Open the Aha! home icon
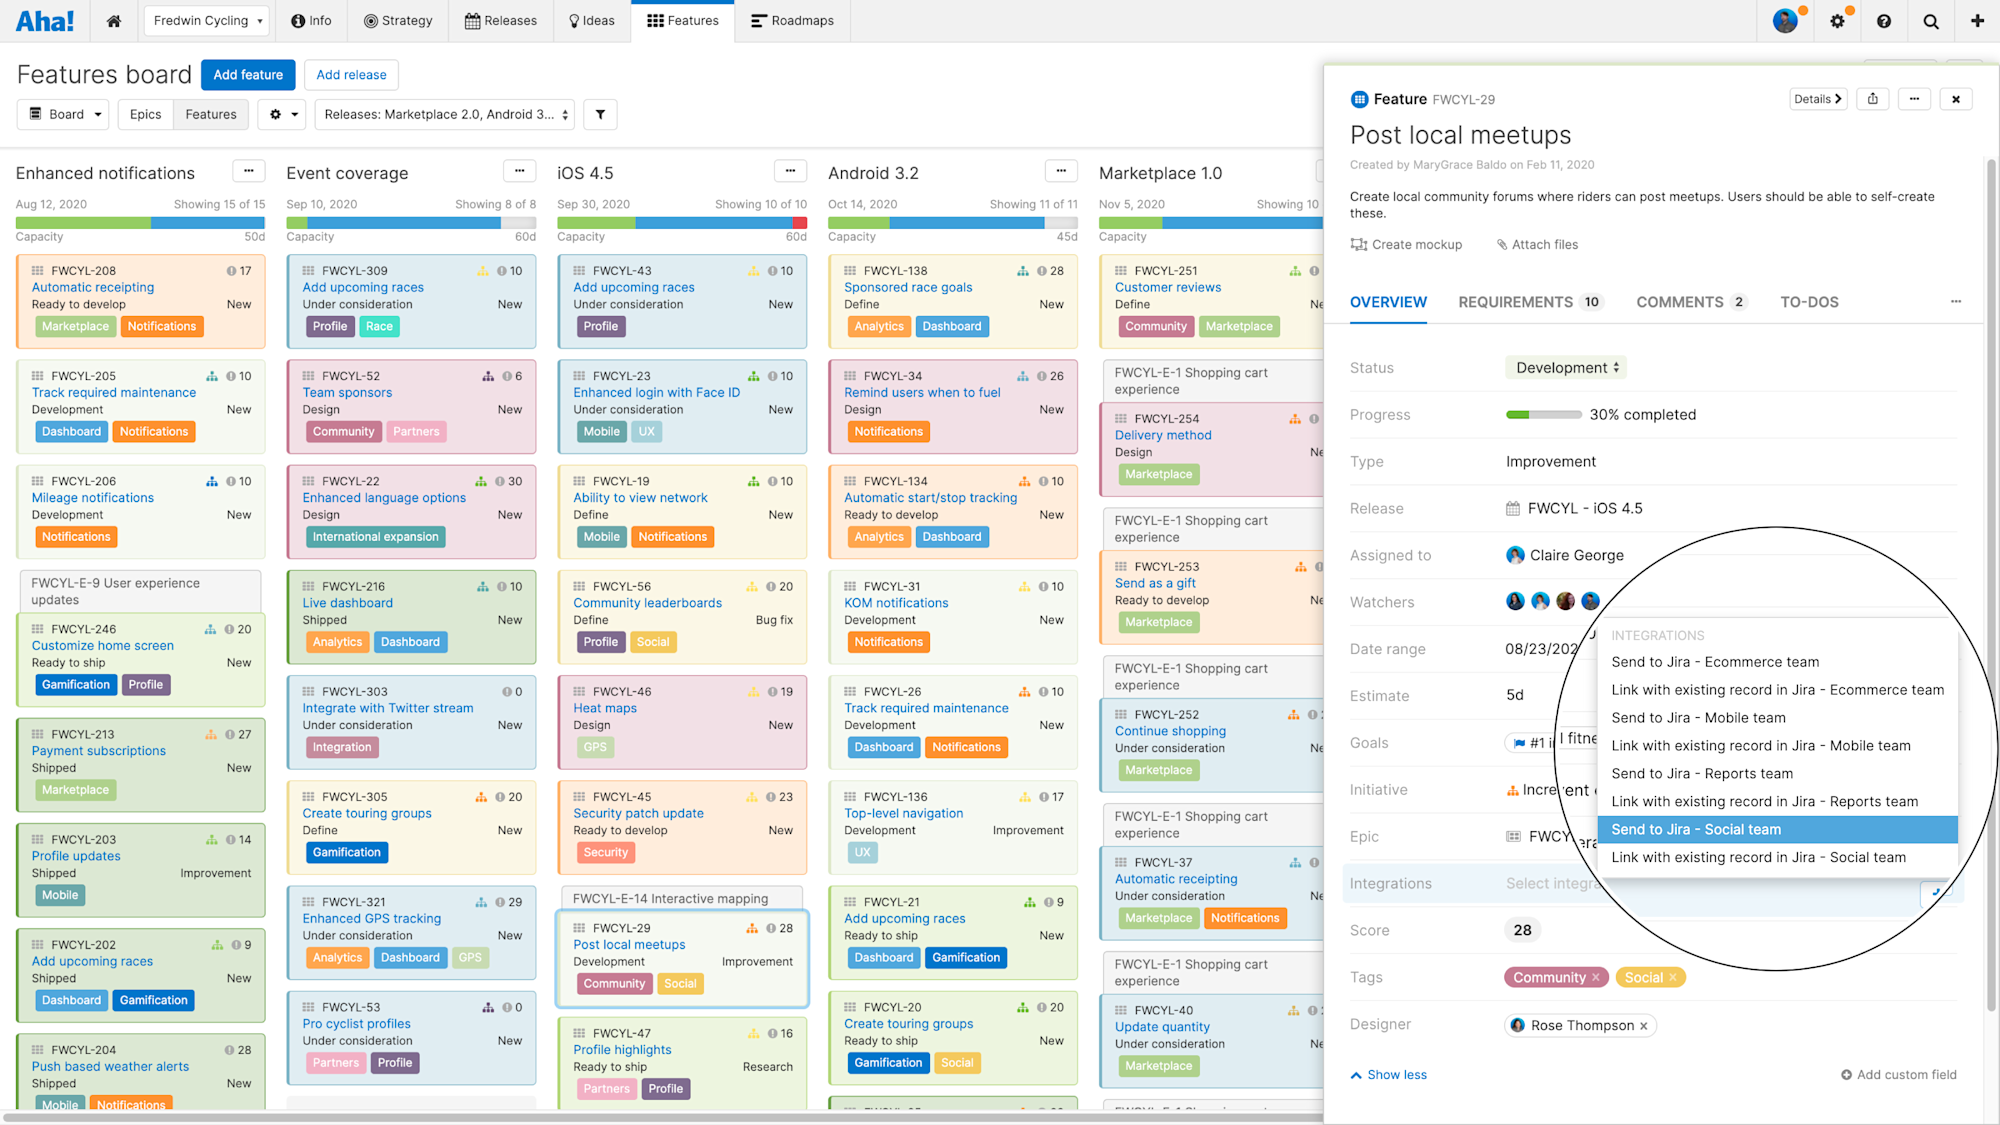This screenshot has height=1125, width=2000. pyautogui.click(x=113, y=20)
